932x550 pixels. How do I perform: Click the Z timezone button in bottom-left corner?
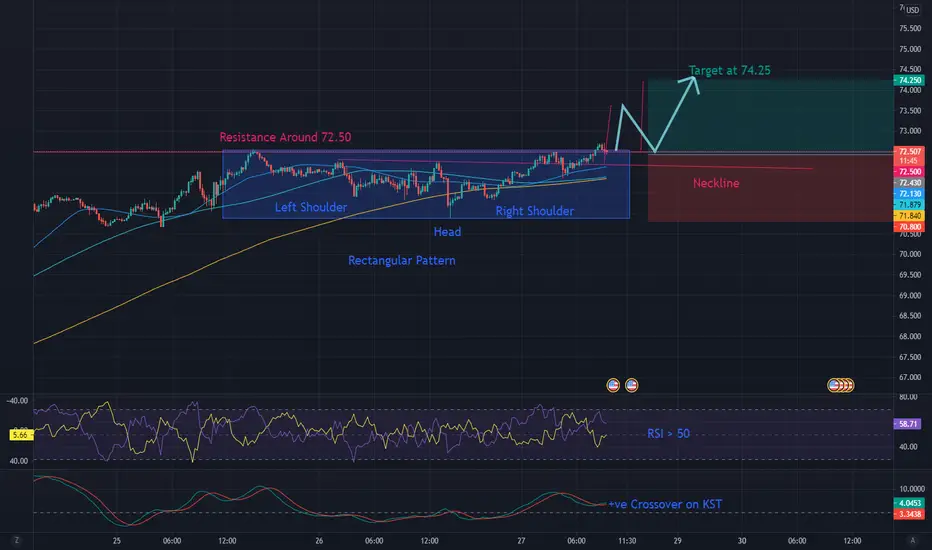pos(17,540)
